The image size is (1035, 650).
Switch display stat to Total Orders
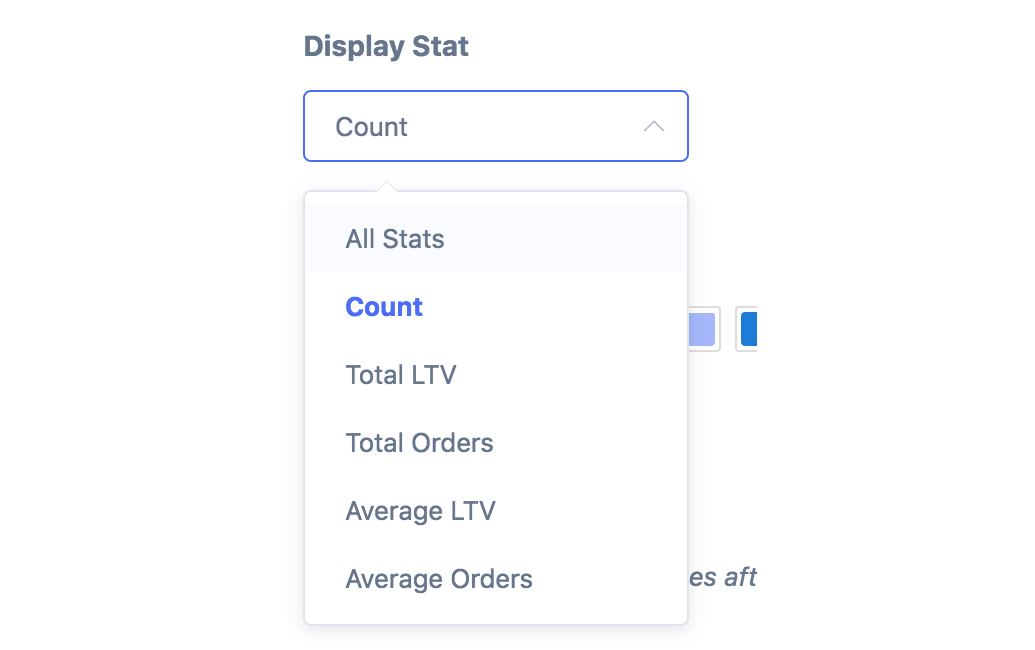click(x=419, y=443)
